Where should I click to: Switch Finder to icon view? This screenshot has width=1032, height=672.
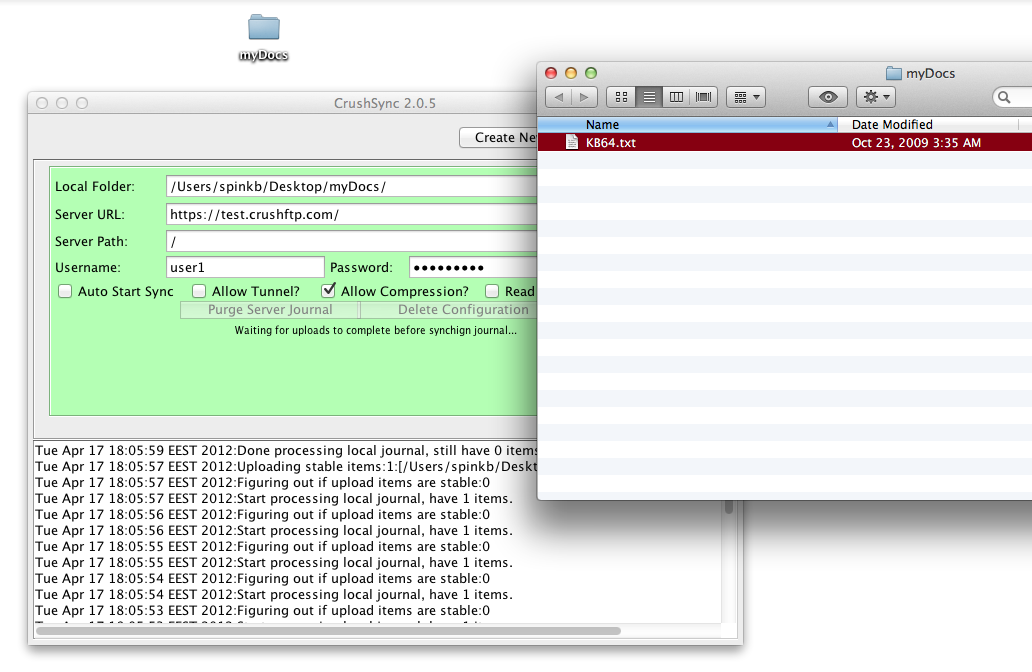pos(621,97)
